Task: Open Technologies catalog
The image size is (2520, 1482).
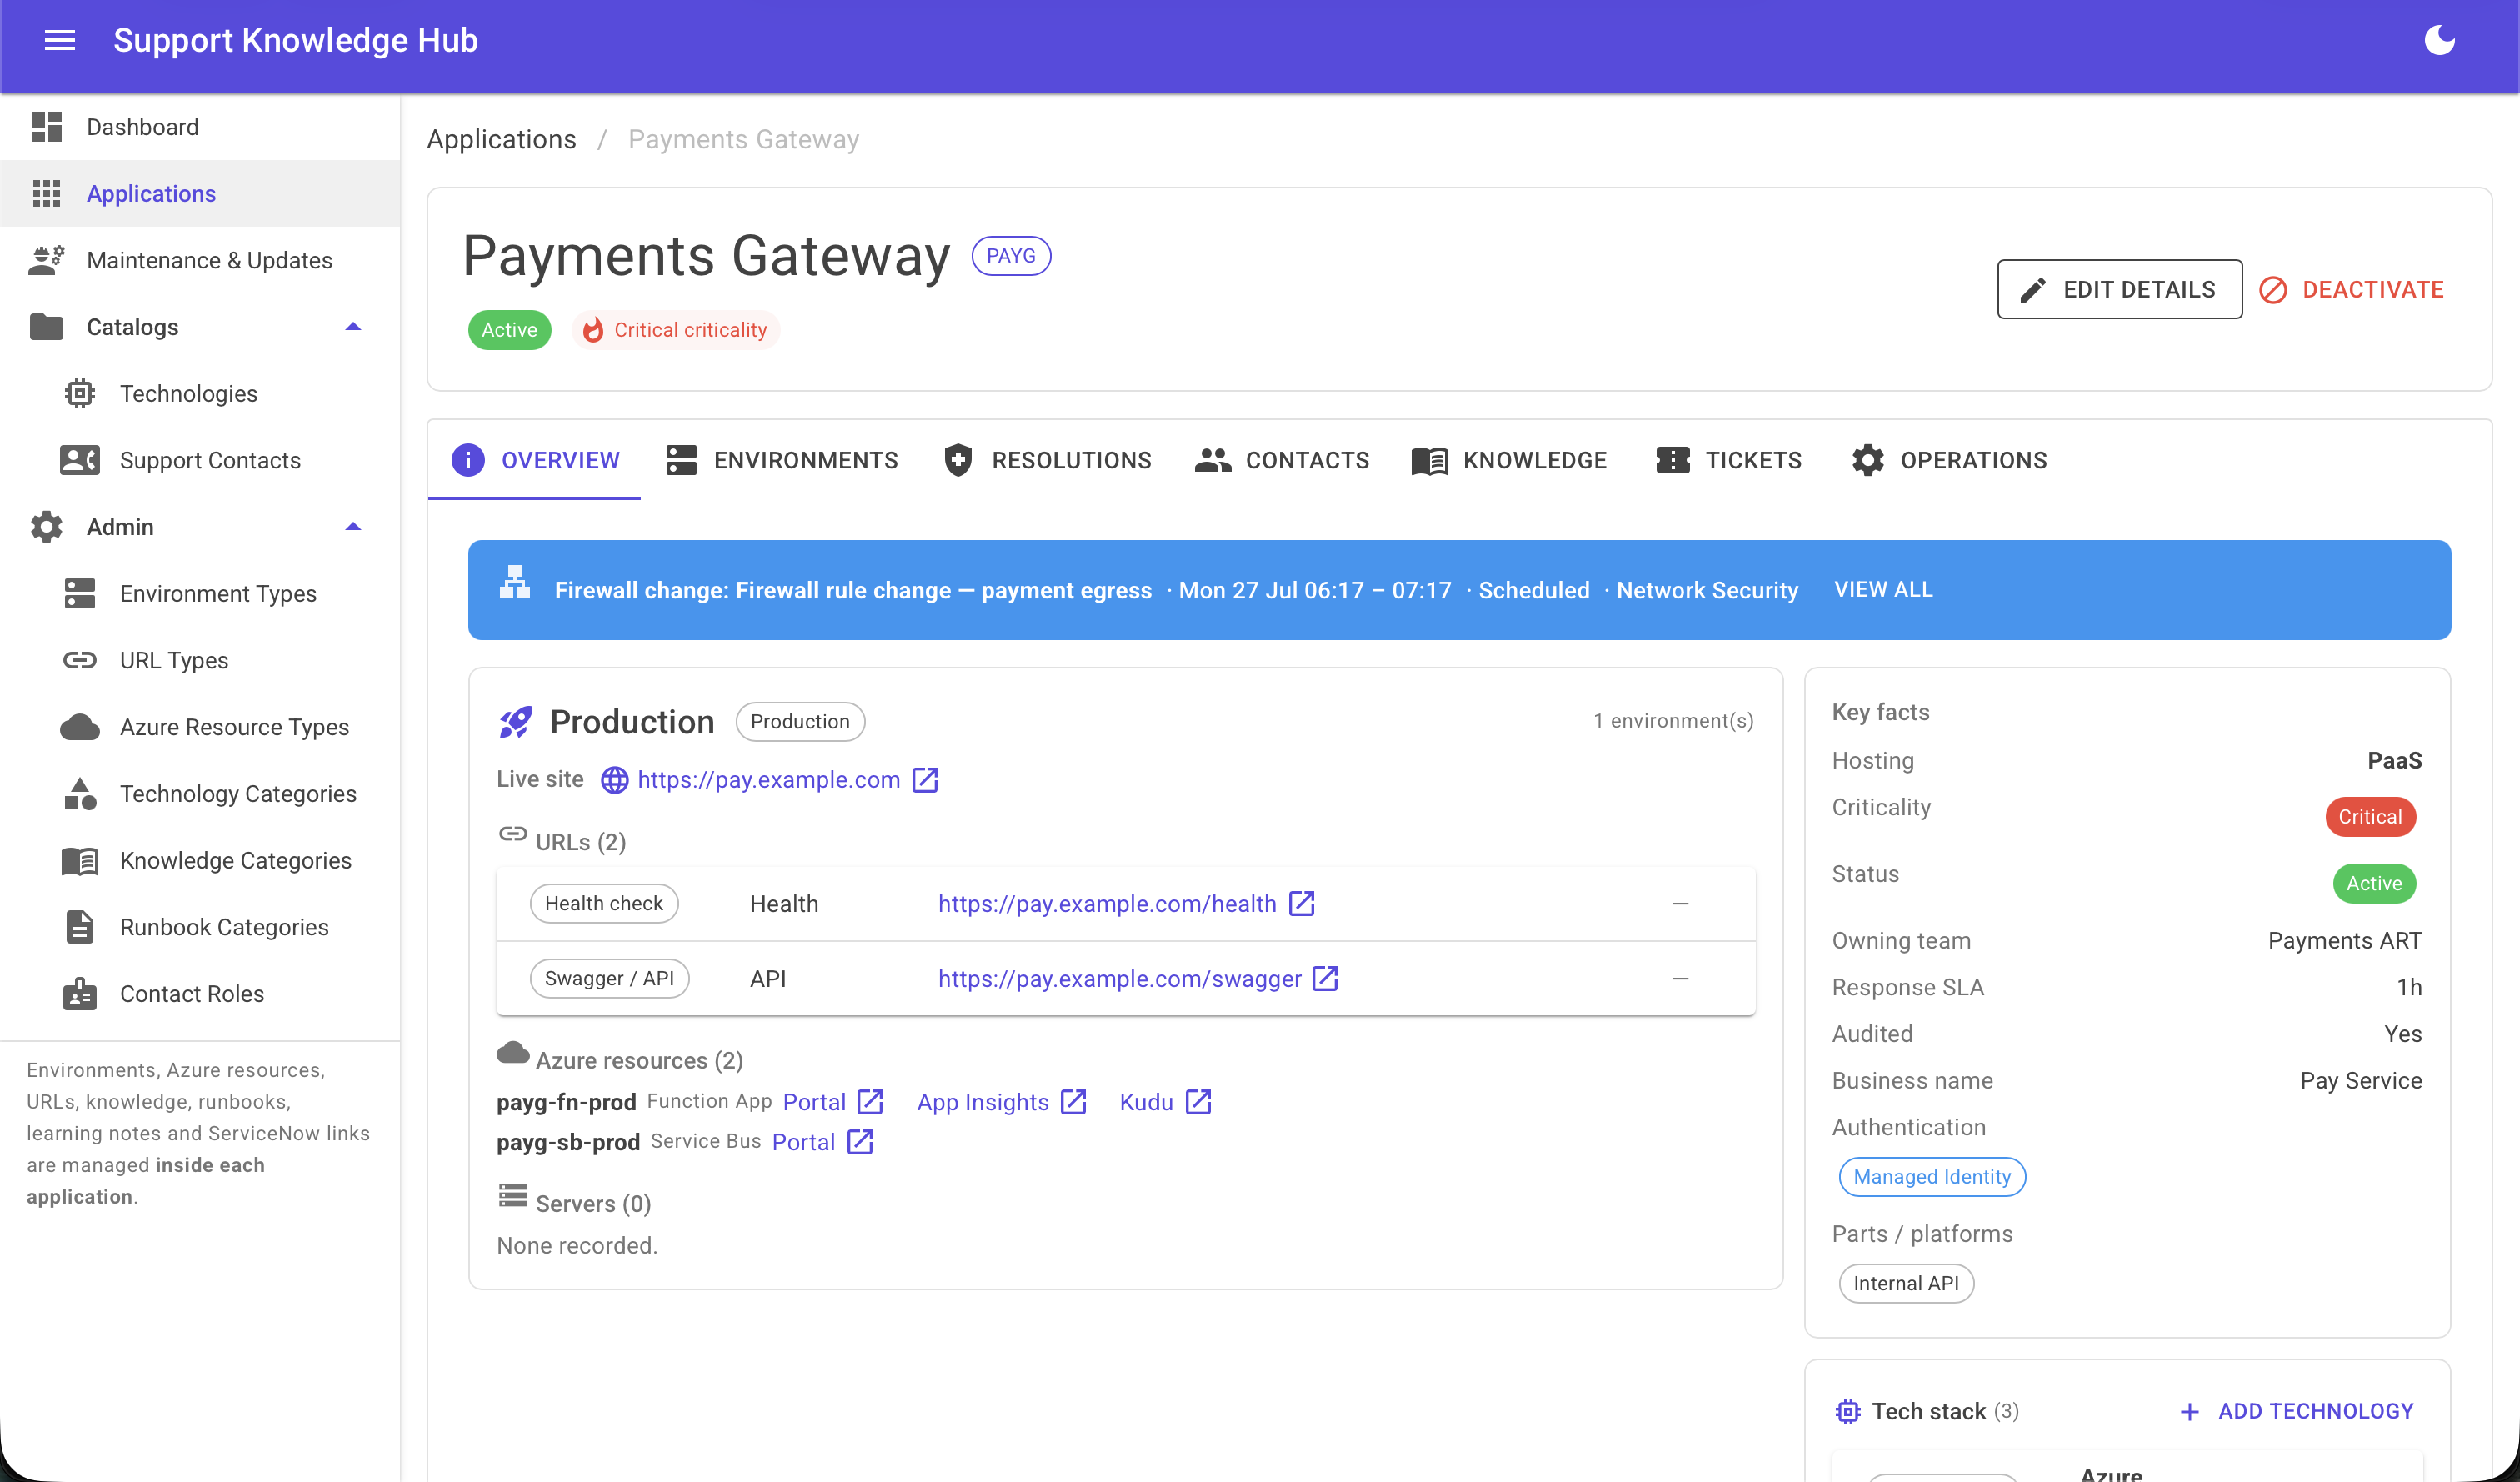Action: (200, 393)
